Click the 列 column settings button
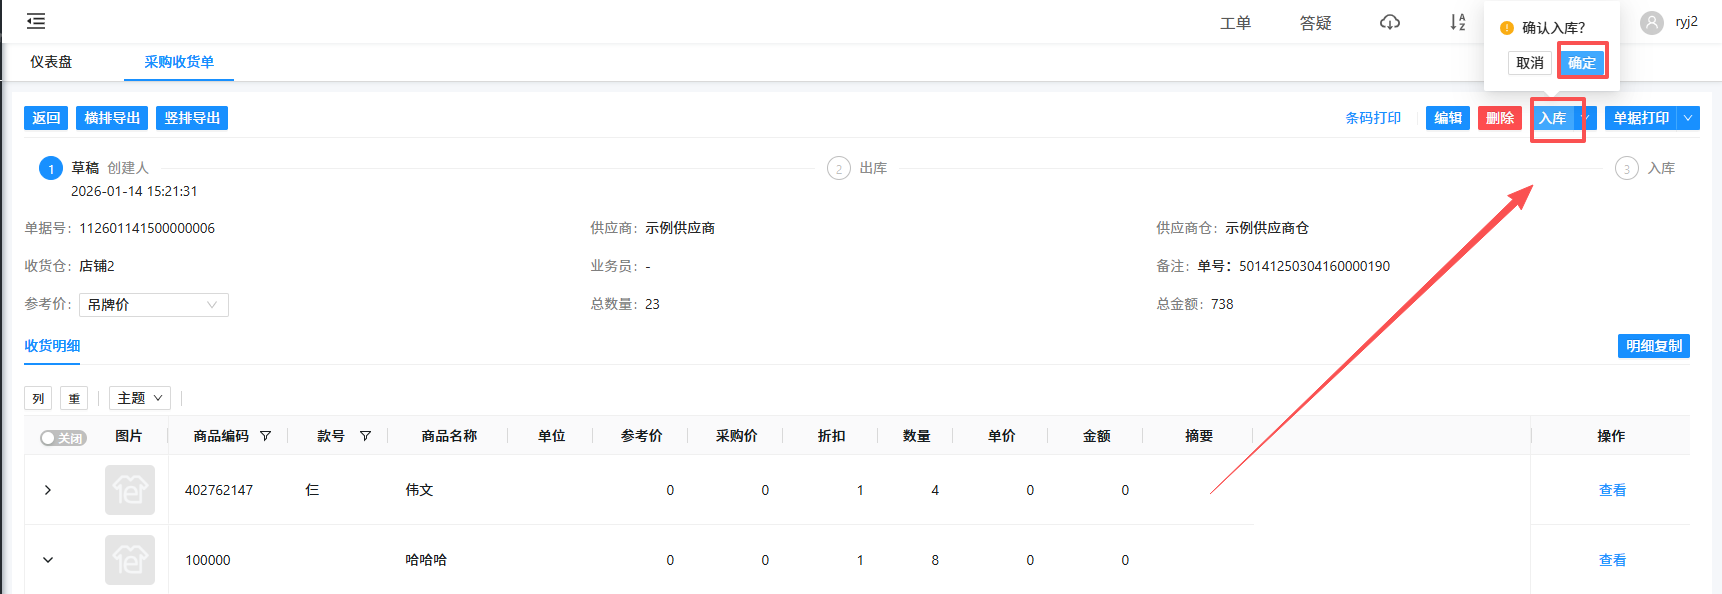The image size is (1722, 594). coord(38,398)
